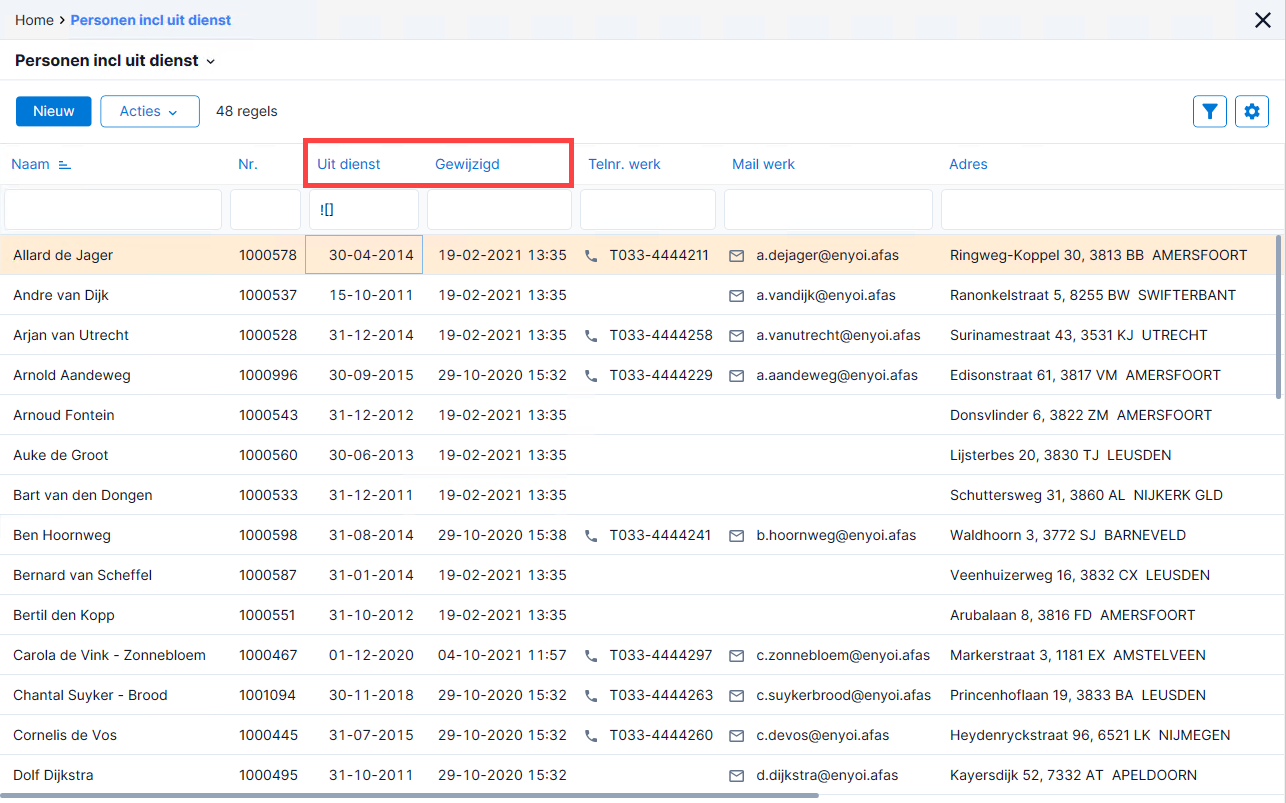The width and height of the screenshot is (1286, 803).
Task: Open the filter funnel icon
Action: pyautogui.click(x=1210, y=111)
